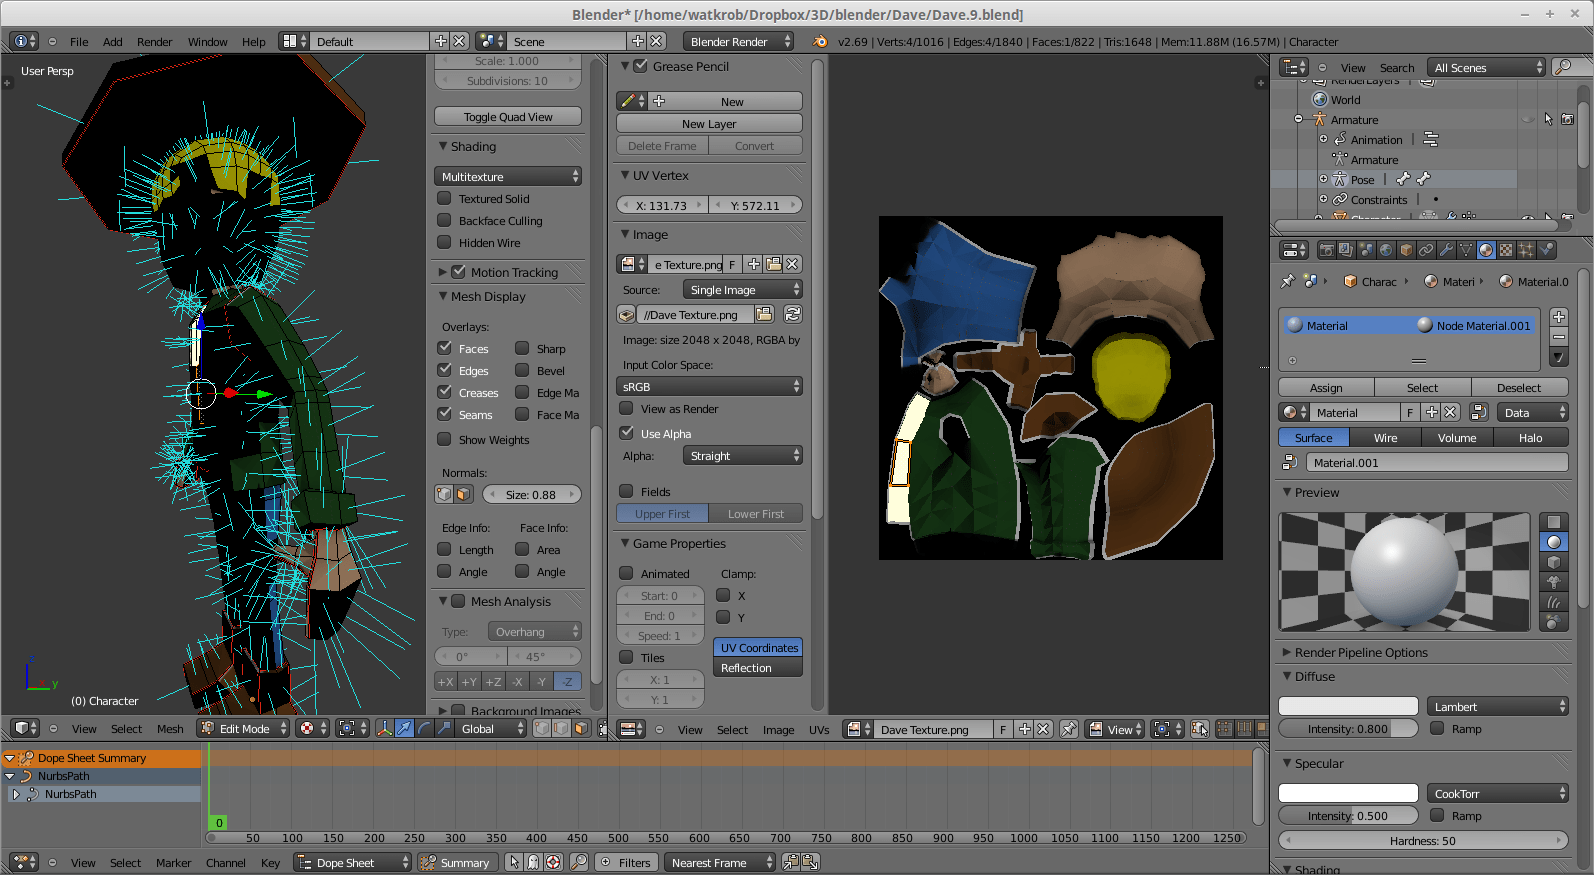Click the outliner search magnifier icon

(1561, 68)
